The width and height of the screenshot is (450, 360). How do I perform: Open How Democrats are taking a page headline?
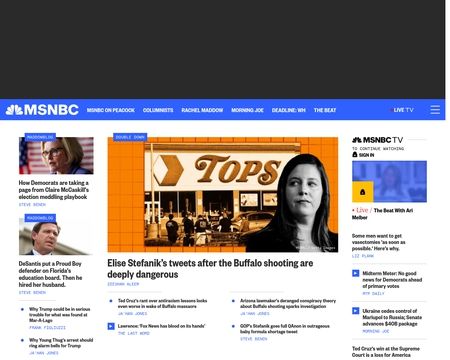tap(54, 190)
